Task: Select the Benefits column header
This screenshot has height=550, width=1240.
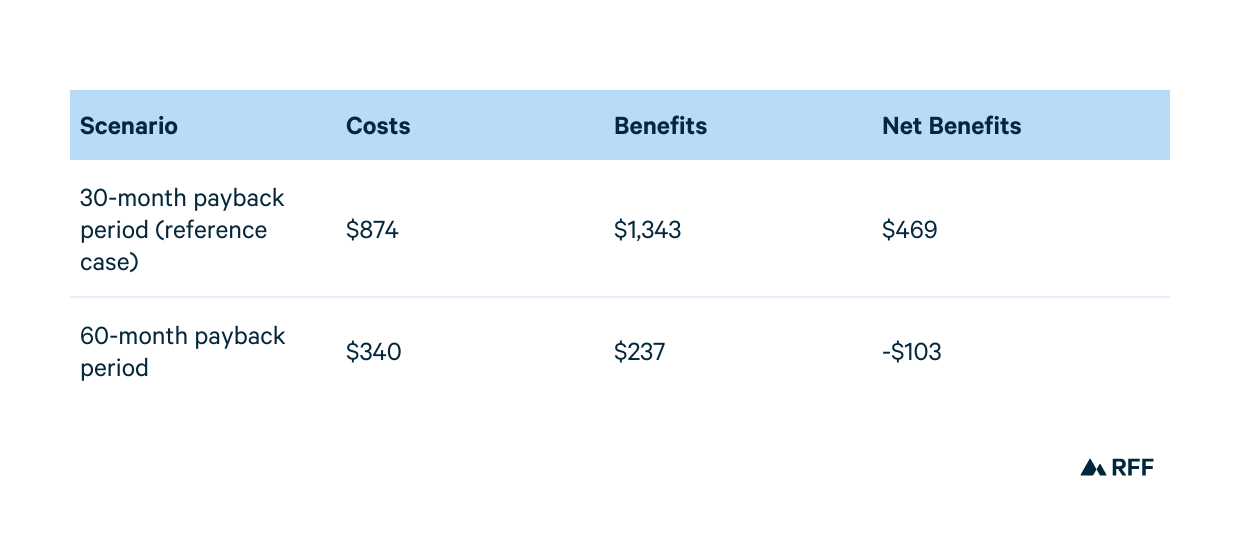Action: 660,126
